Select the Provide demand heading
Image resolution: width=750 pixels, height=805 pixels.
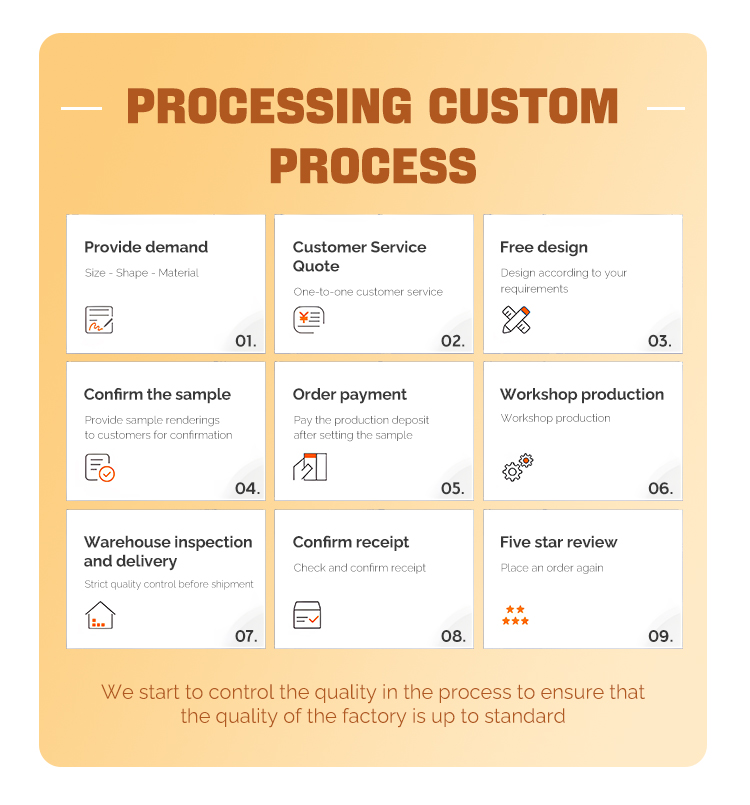point(146,247)
